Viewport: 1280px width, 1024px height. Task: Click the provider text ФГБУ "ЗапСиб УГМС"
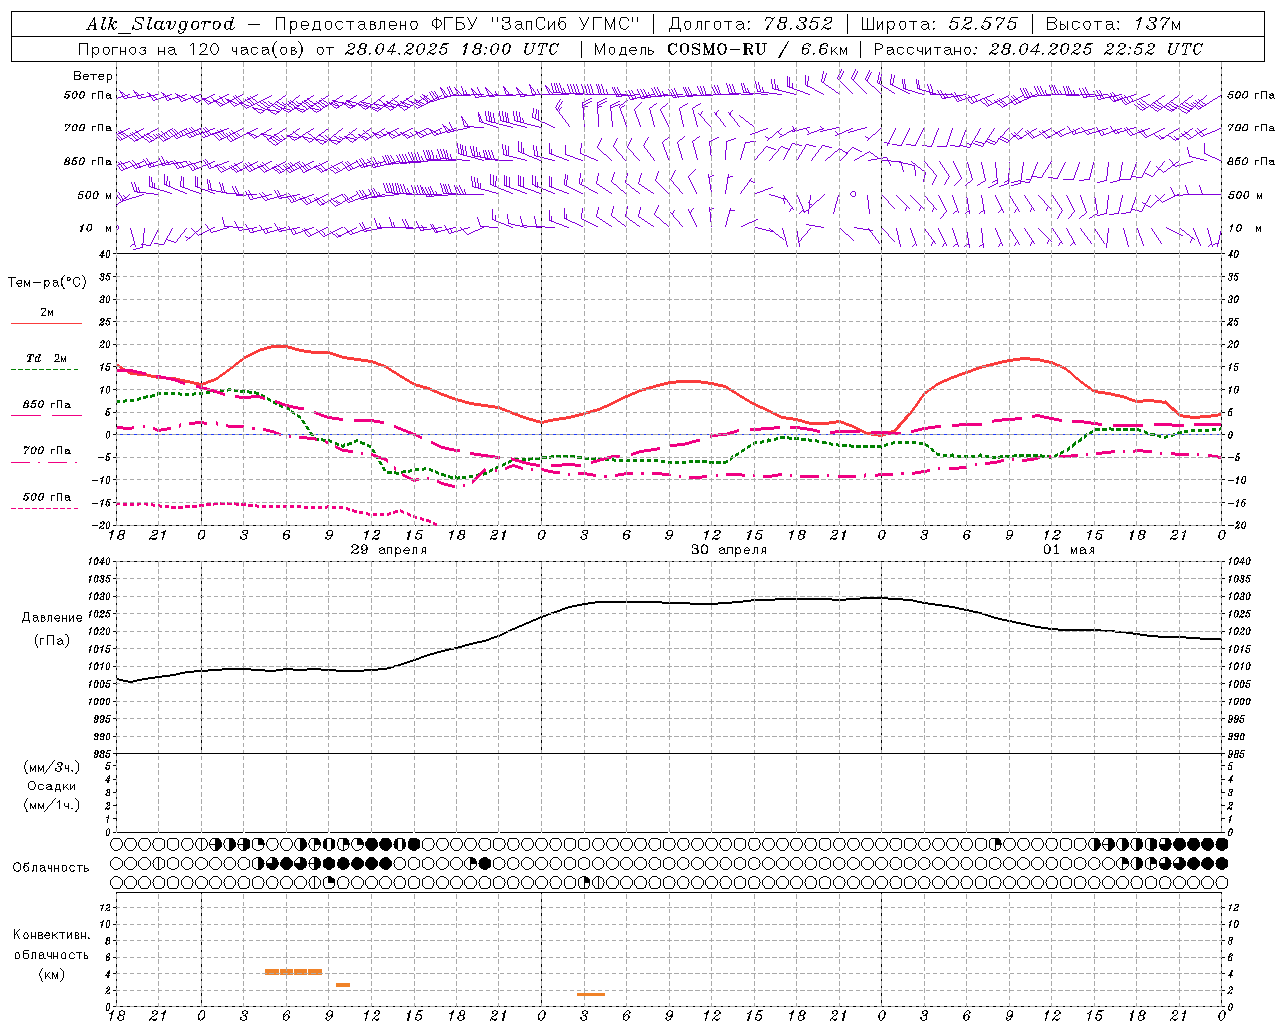click(535, 24)
